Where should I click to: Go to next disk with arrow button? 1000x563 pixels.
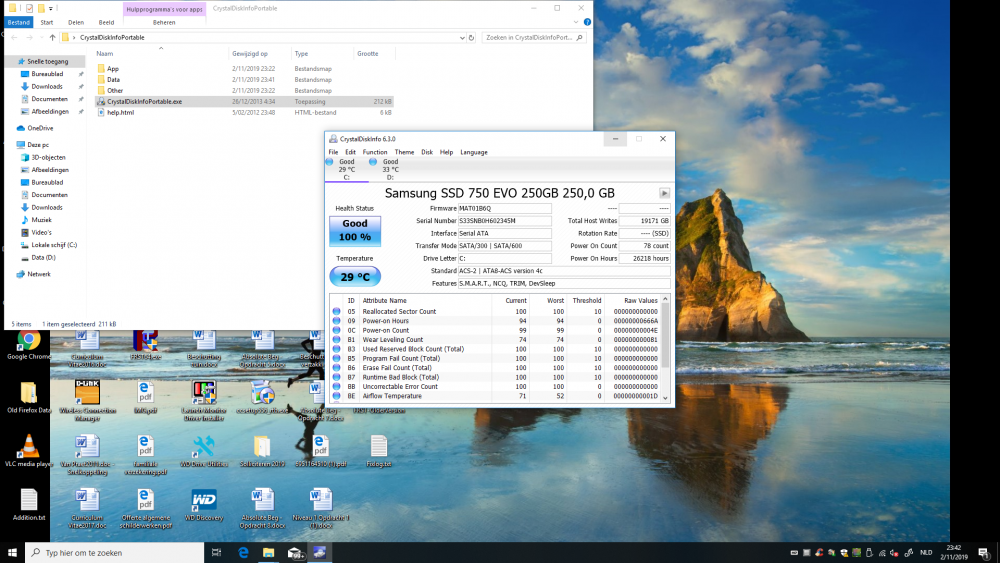pyautogui.click(x=664, y=193)
